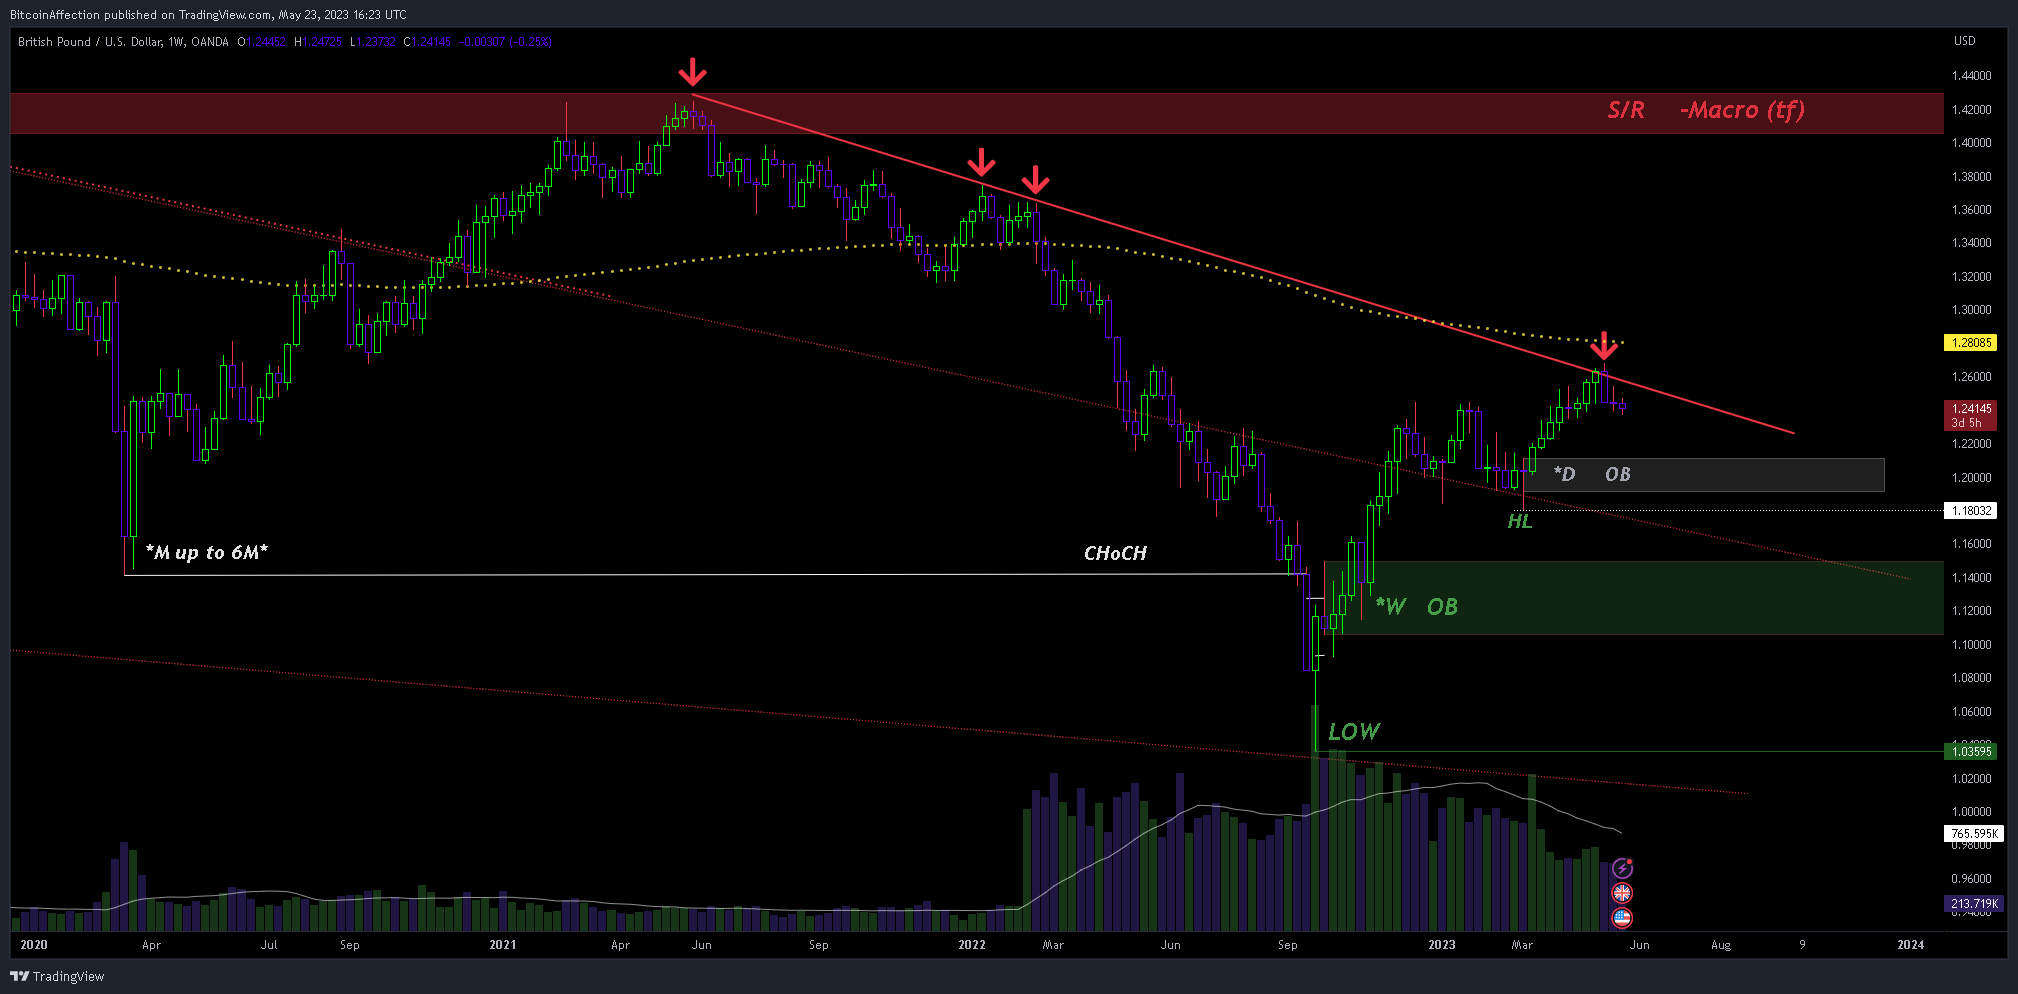Click the 2020 label on time axis

coord(34,945)
